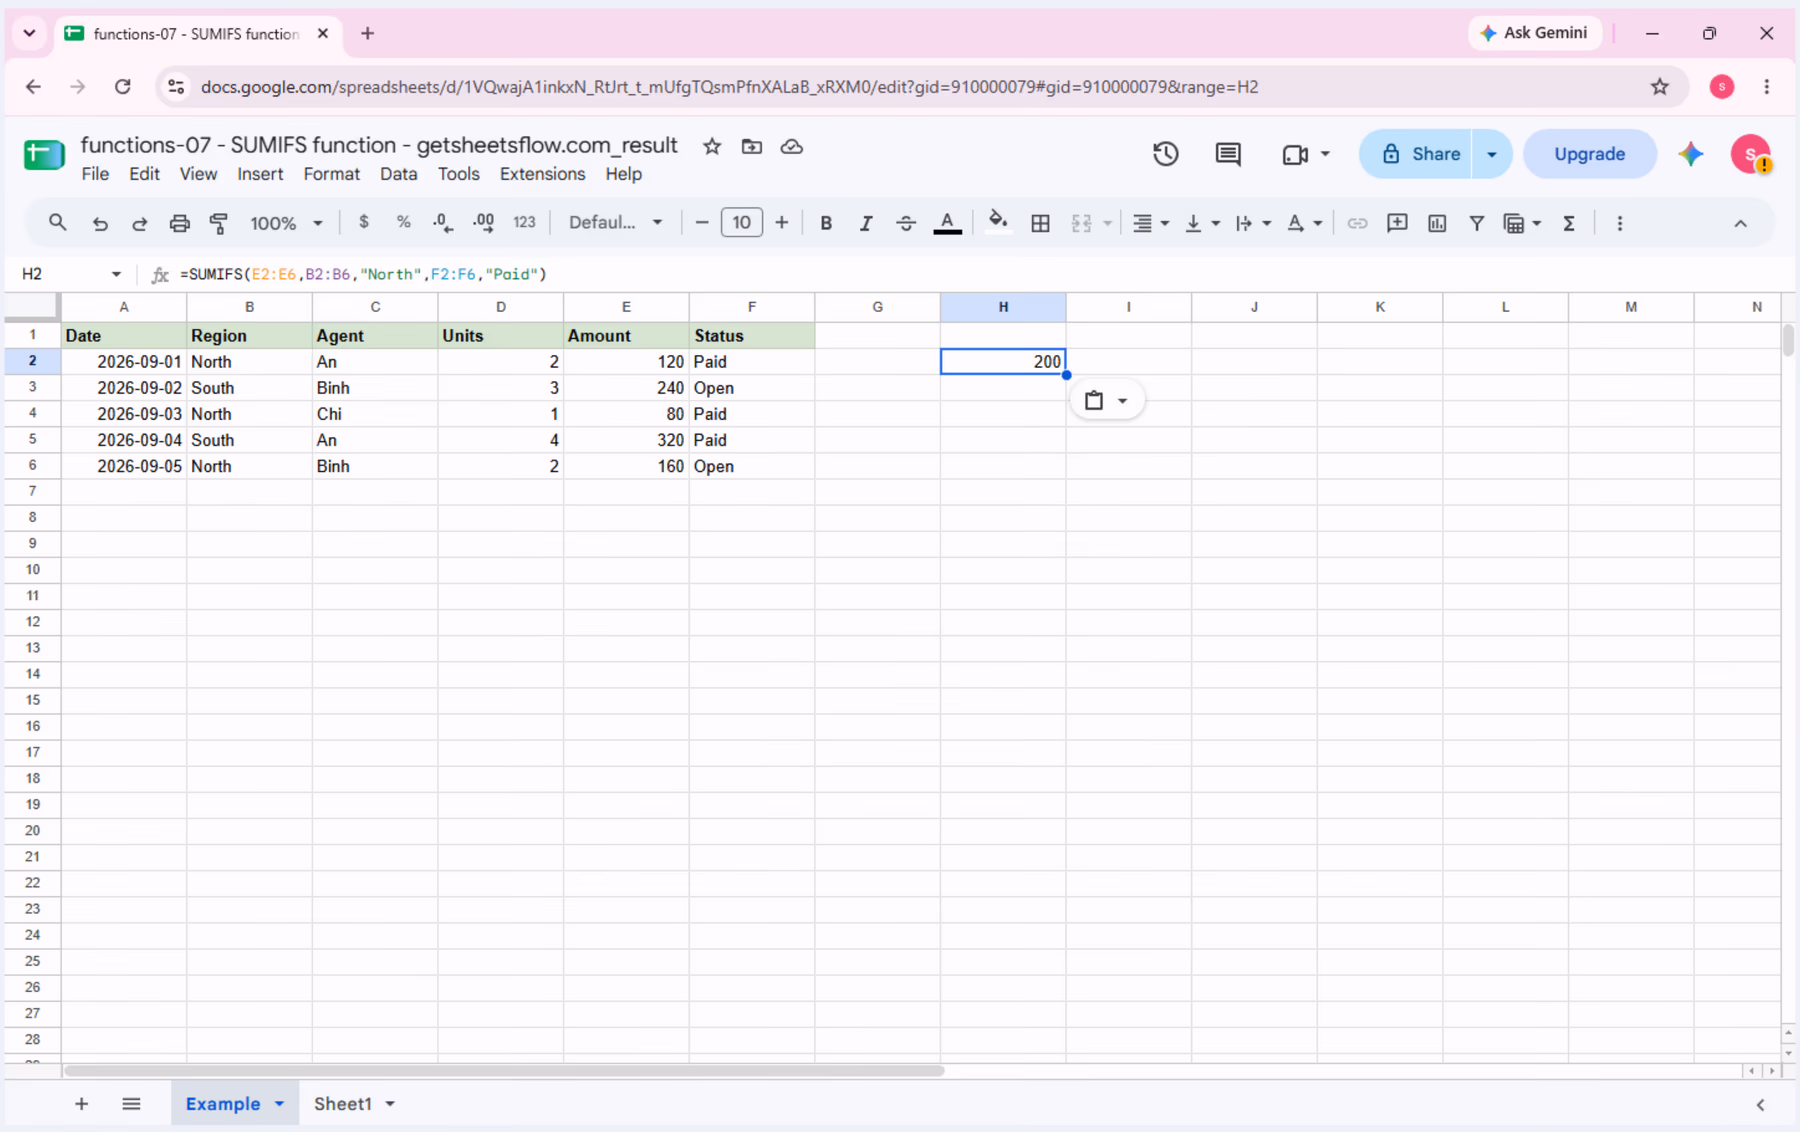Toggle italic formatting

866,223
